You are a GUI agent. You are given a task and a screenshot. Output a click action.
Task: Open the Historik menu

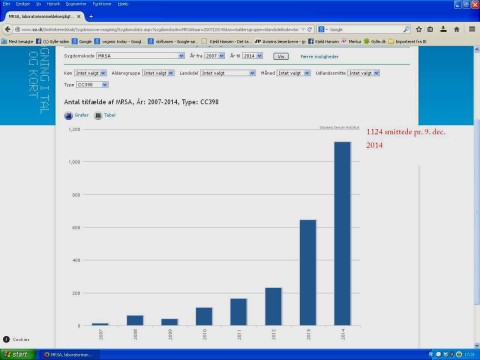point(53,4)
